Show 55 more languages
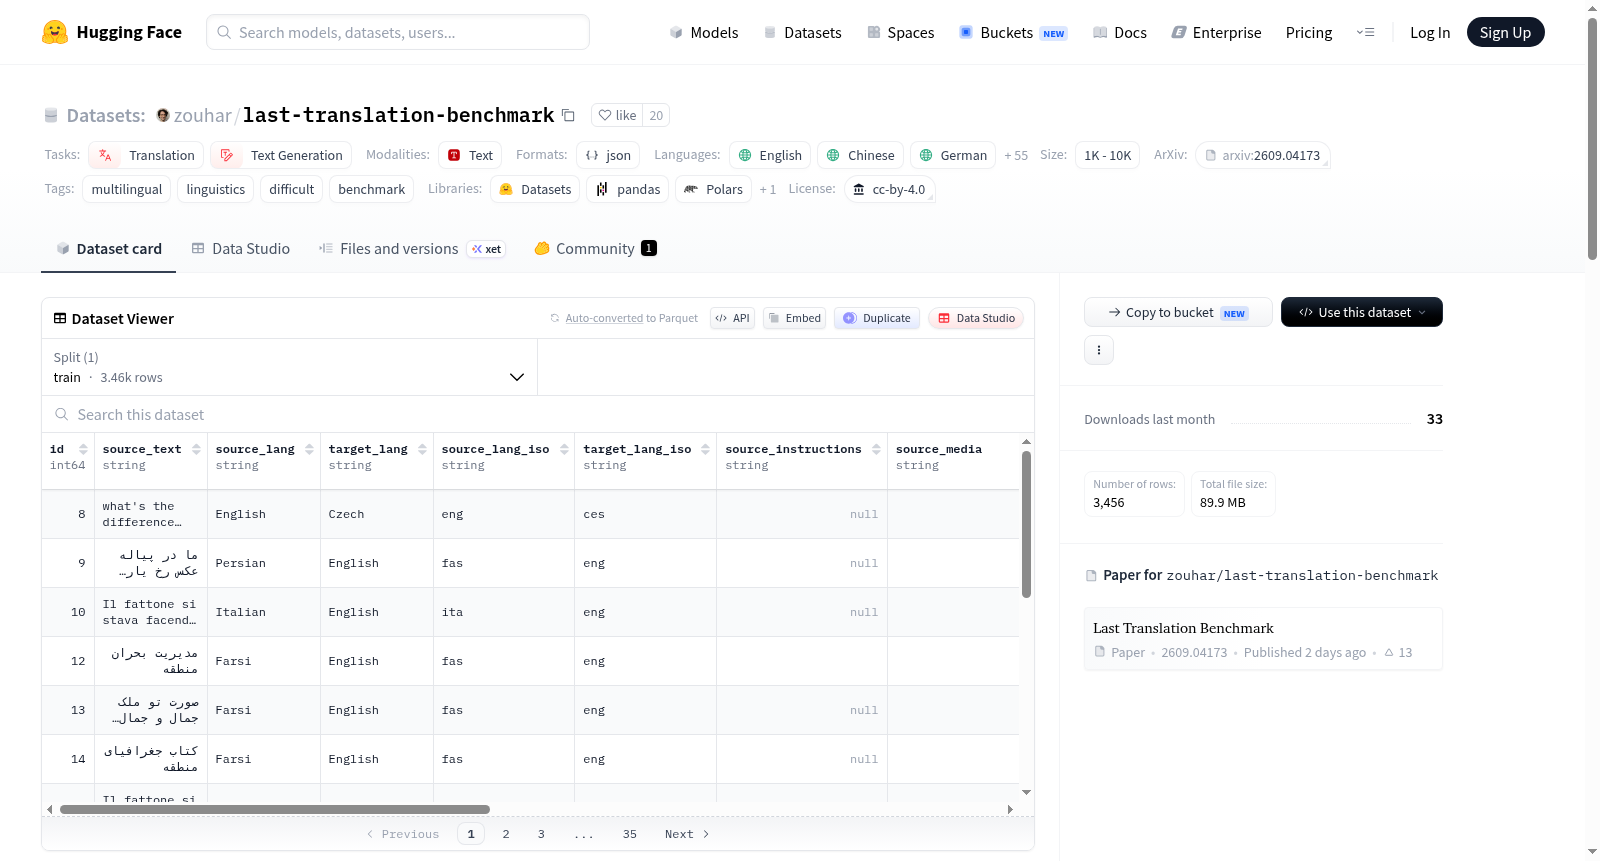The width and height of the screenshot is (1600, 861). (1016, 155)
